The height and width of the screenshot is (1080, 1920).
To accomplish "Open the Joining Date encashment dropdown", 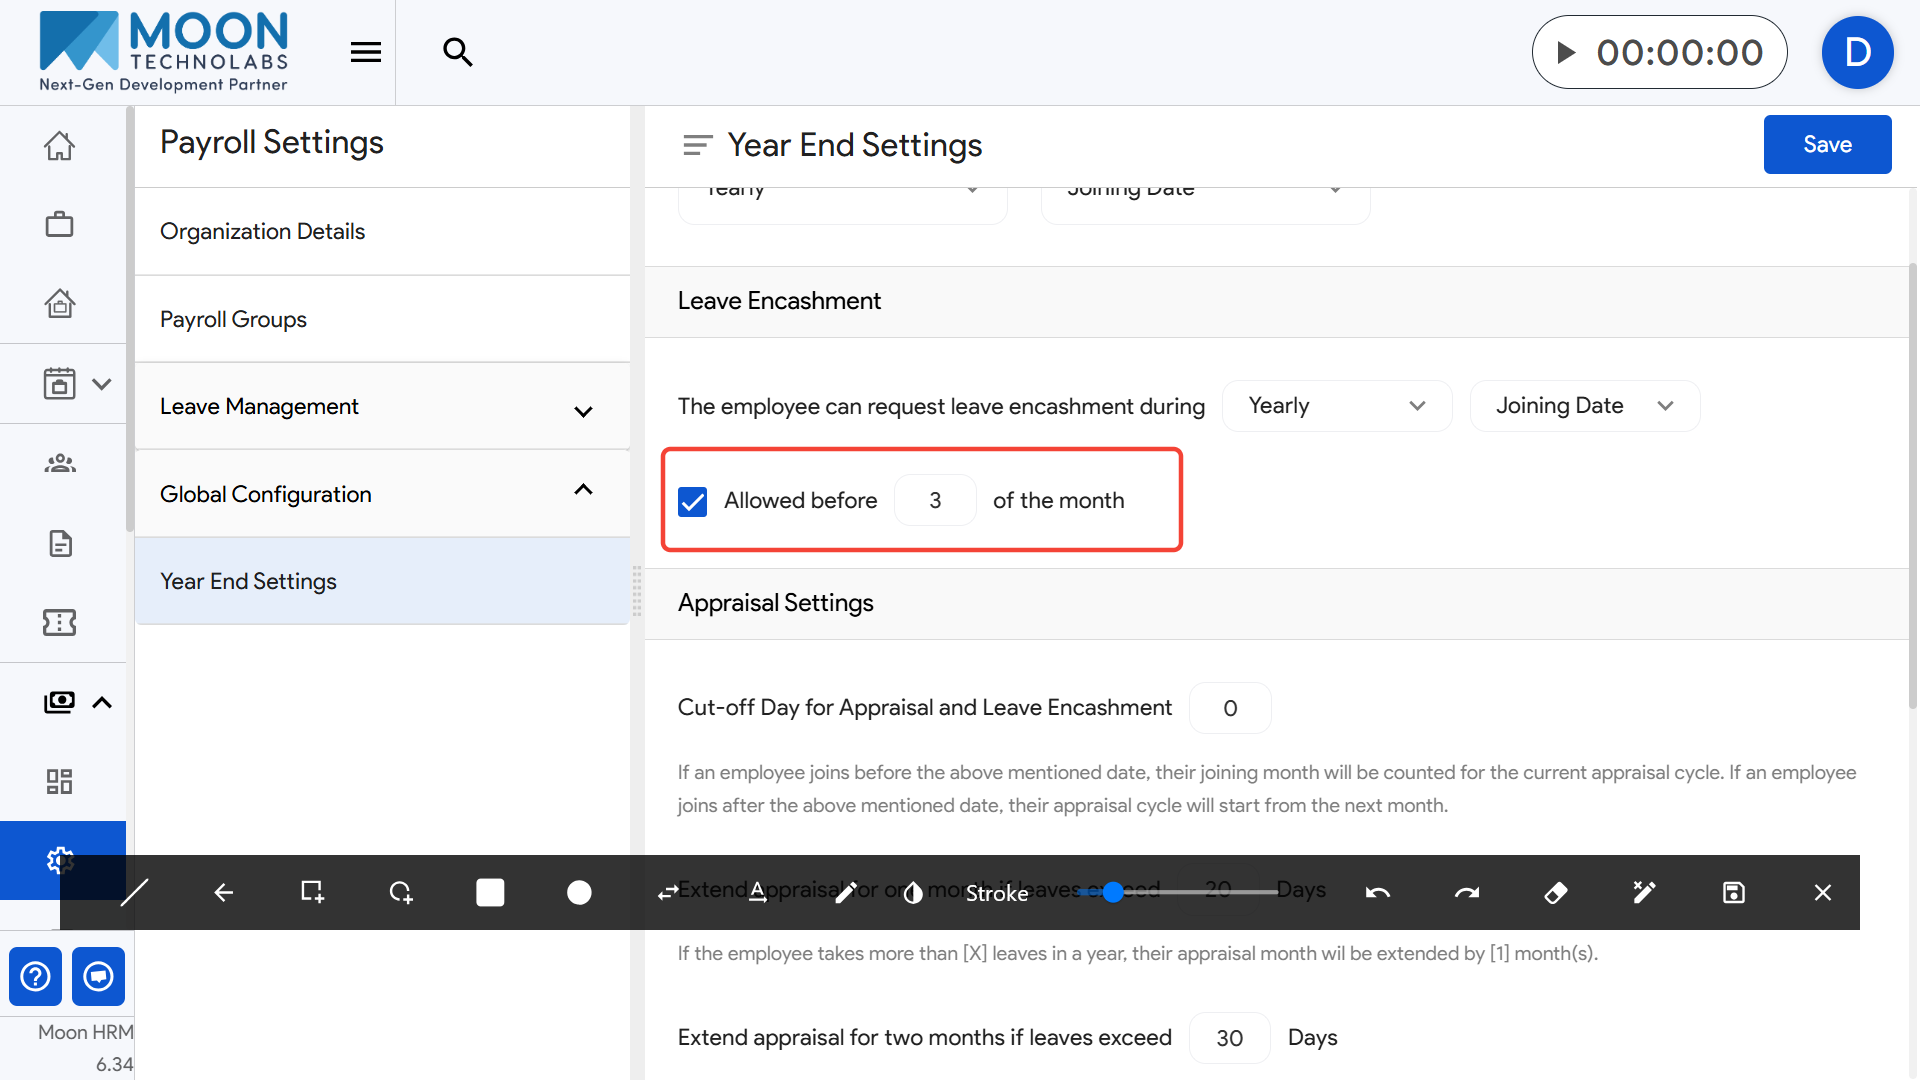I will (x=1584, y=406).
